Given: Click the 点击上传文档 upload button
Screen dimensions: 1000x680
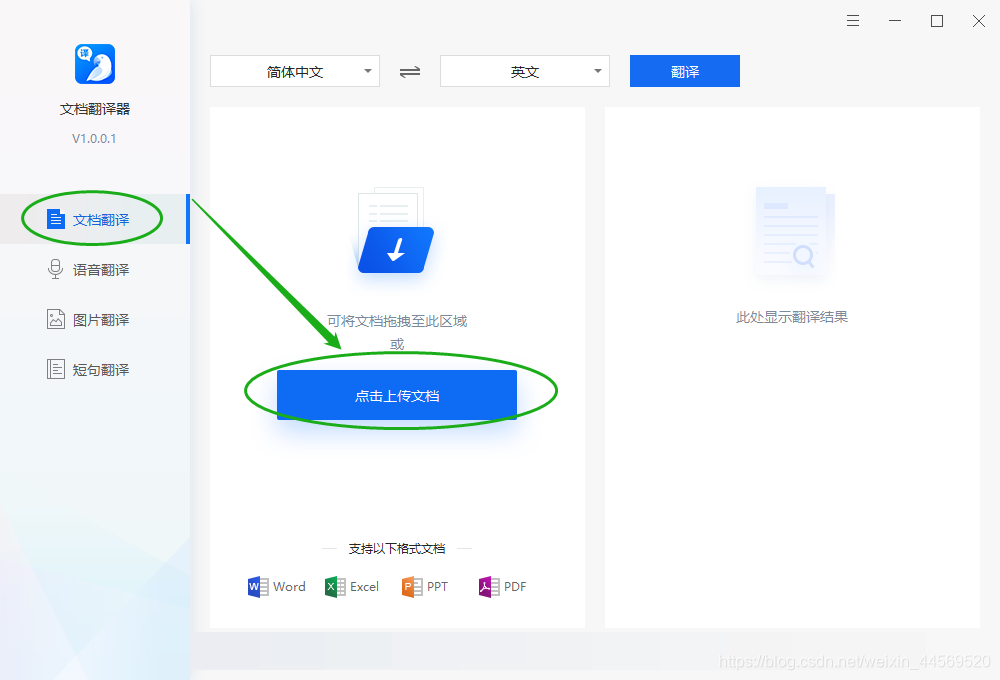Looking at the screenshot, I should tap(397, 395).
